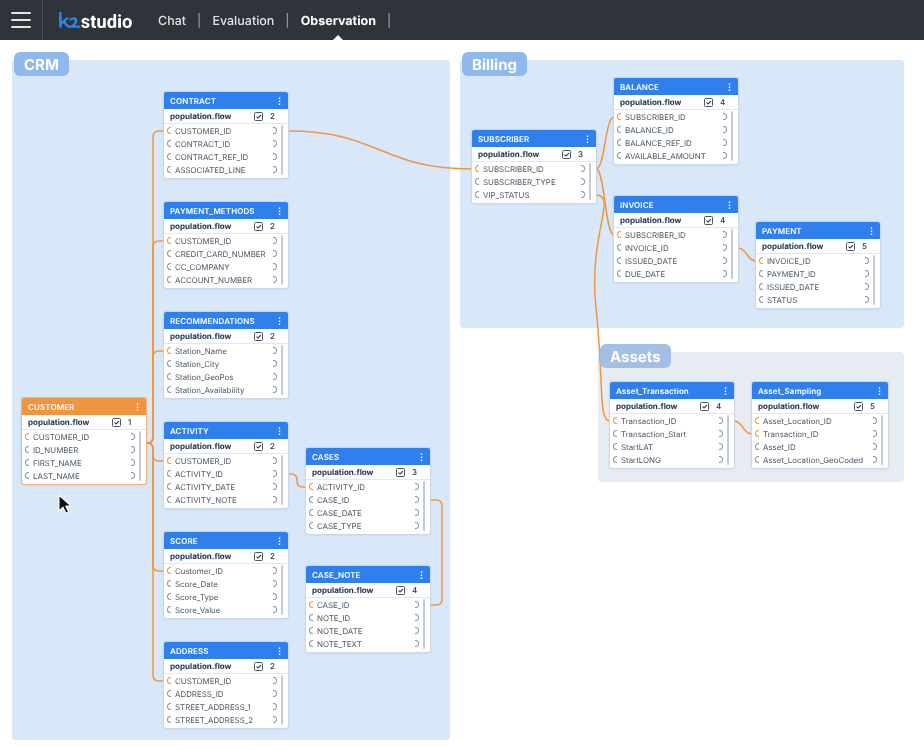The image size is (924, 750).
Task: Toggle PAYMENT_METHODS population.flow checkbox
Action: 258,226
